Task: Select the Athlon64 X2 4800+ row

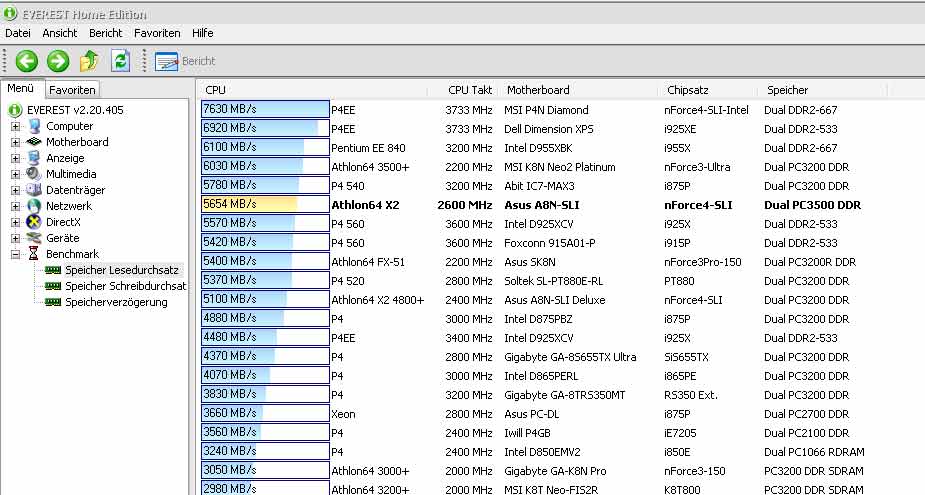Action: point(525,300)
